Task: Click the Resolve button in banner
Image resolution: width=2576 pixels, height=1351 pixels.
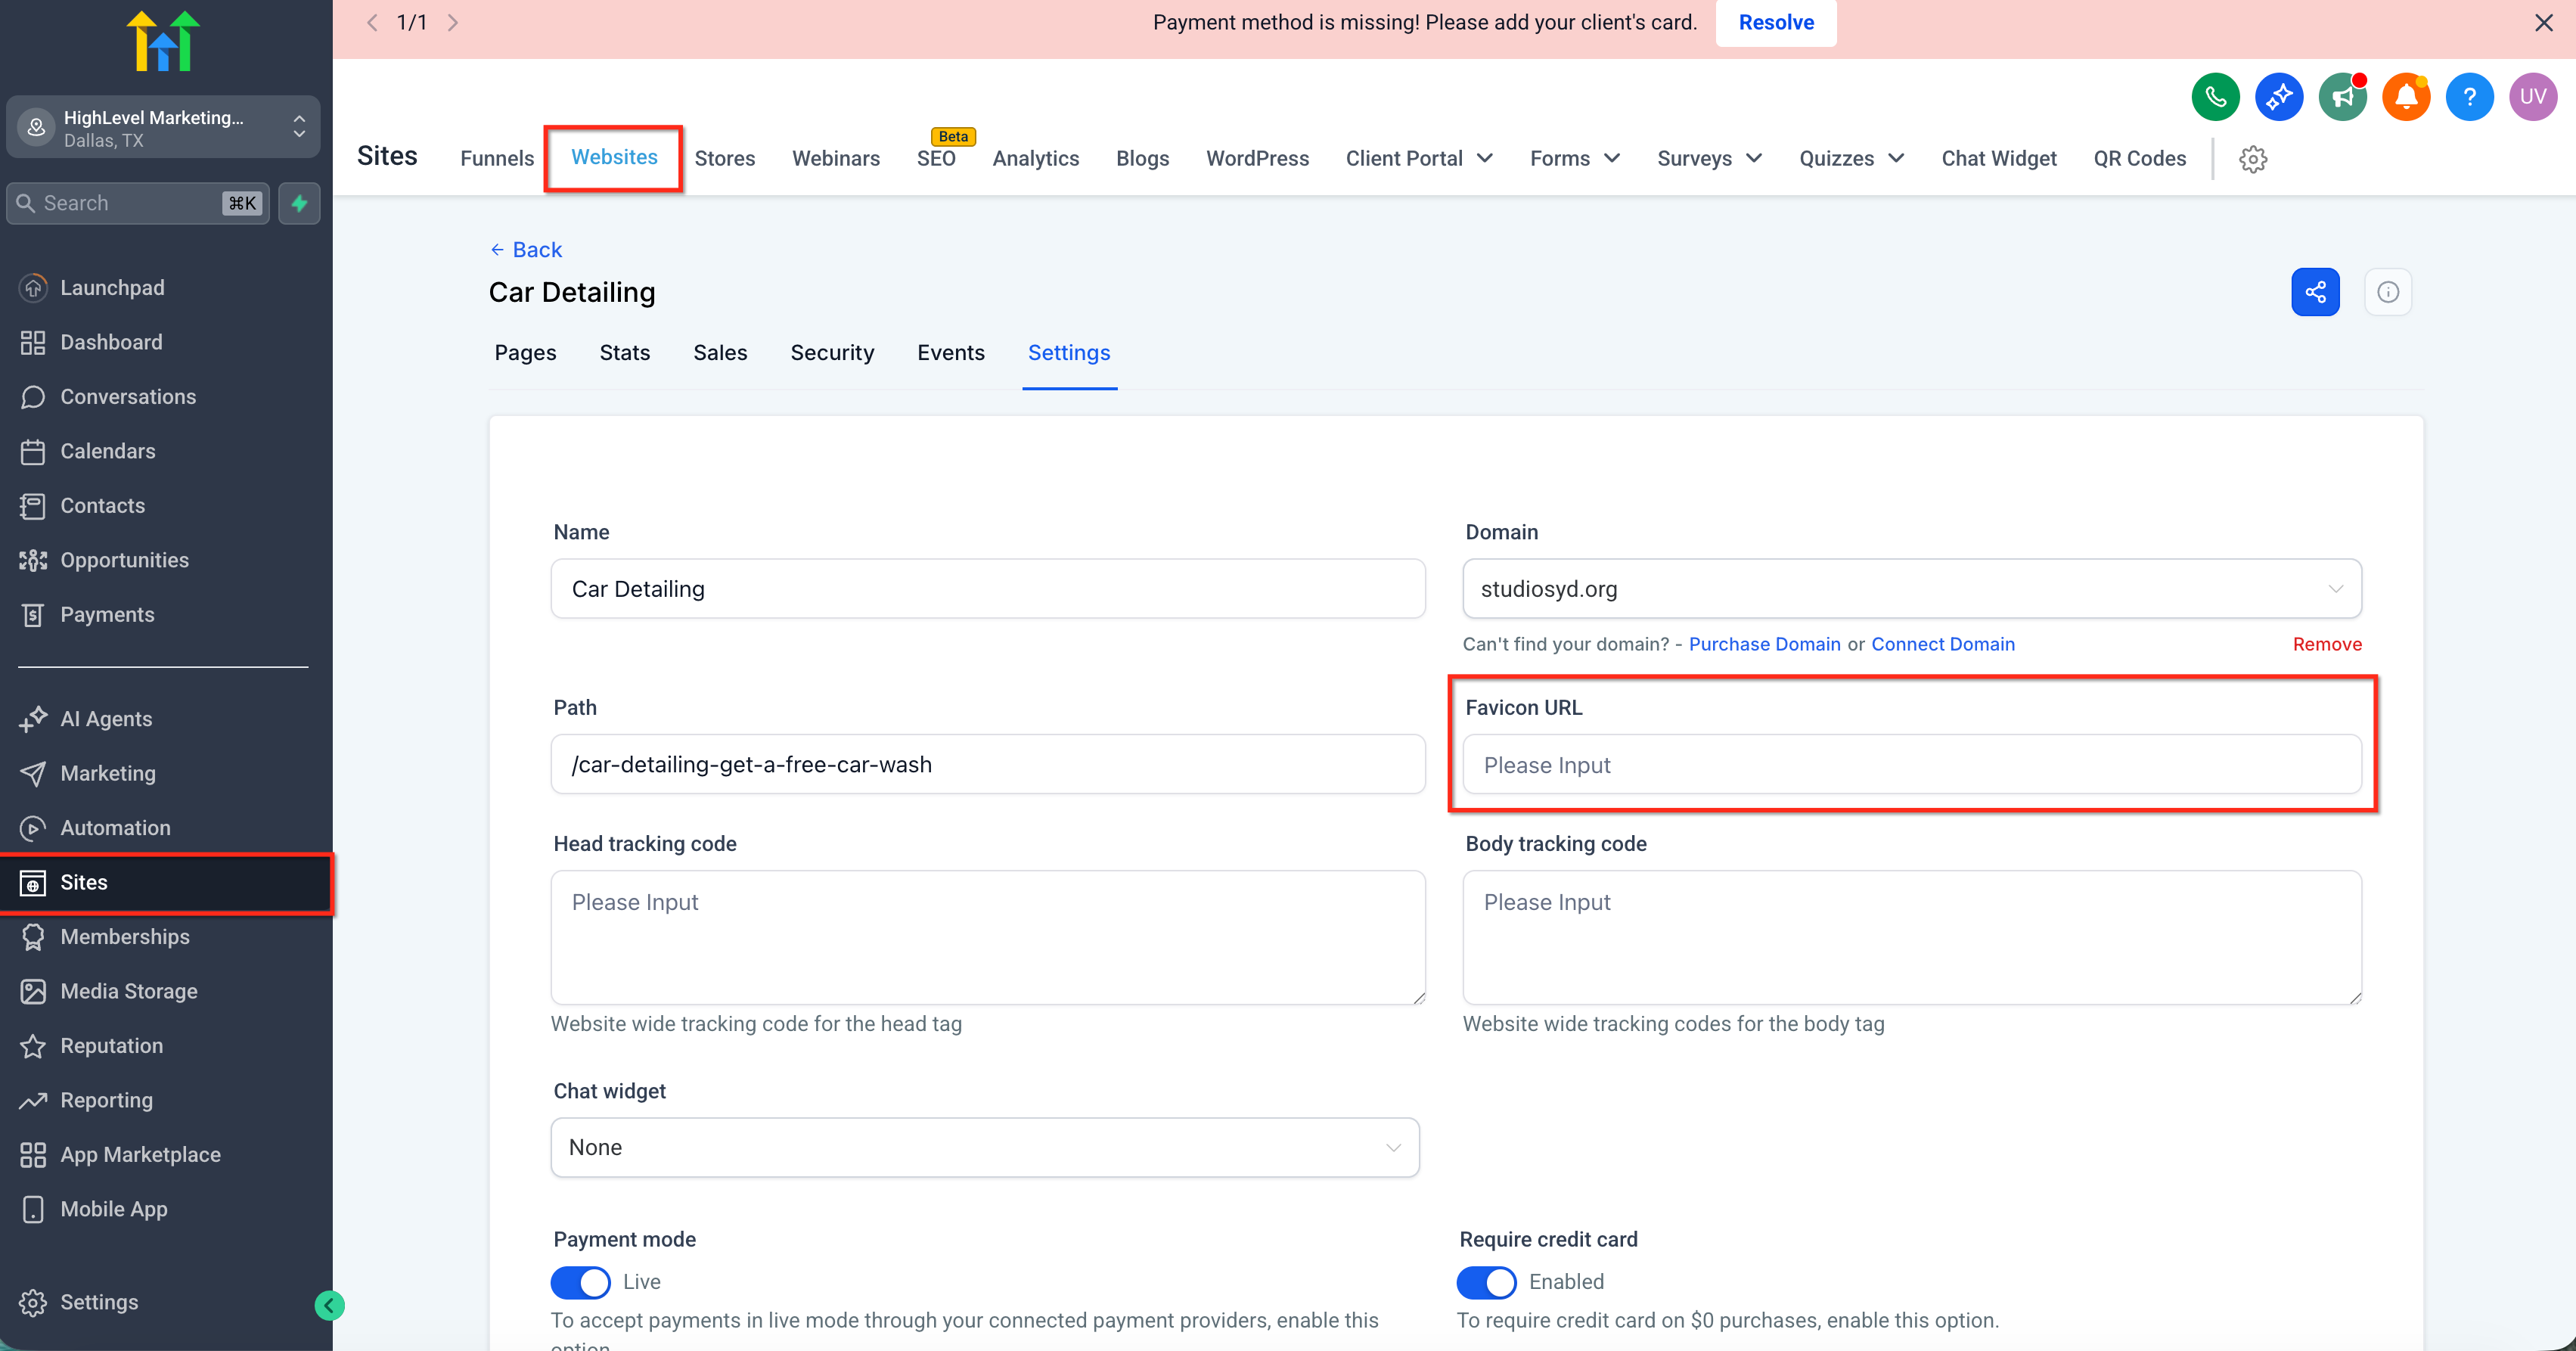Action: [x=1775, y=23]
